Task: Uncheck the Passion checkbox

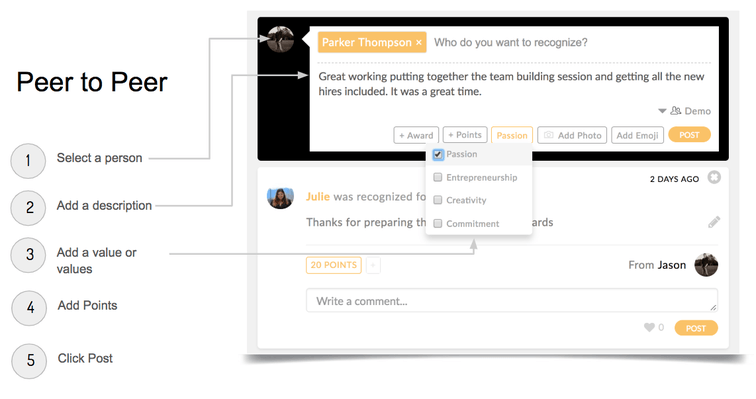Action: [438, 155]
